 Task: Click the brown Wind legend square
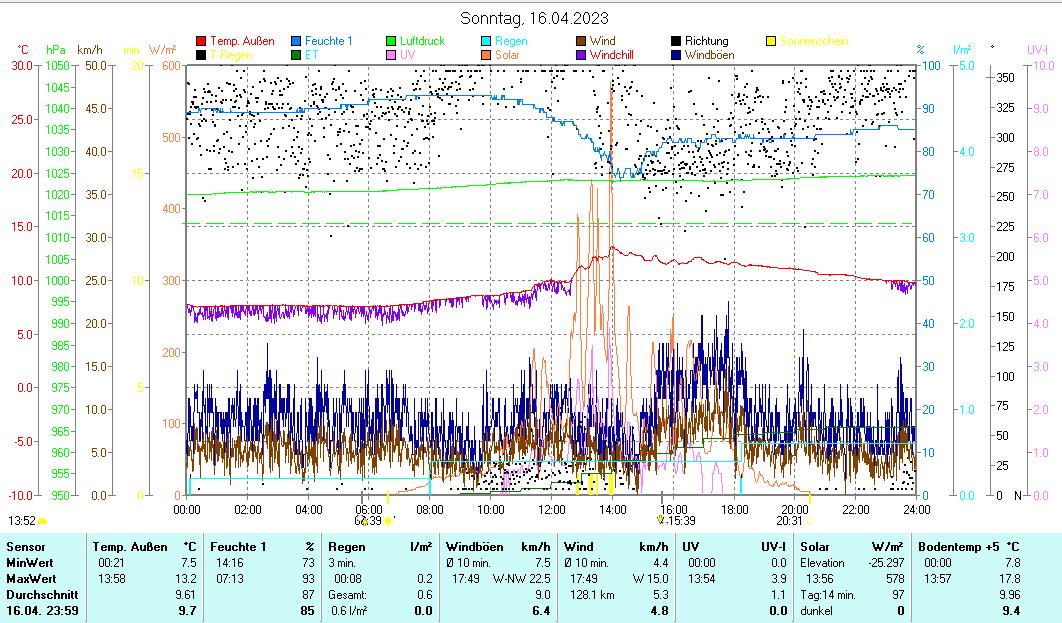(581, 41)
